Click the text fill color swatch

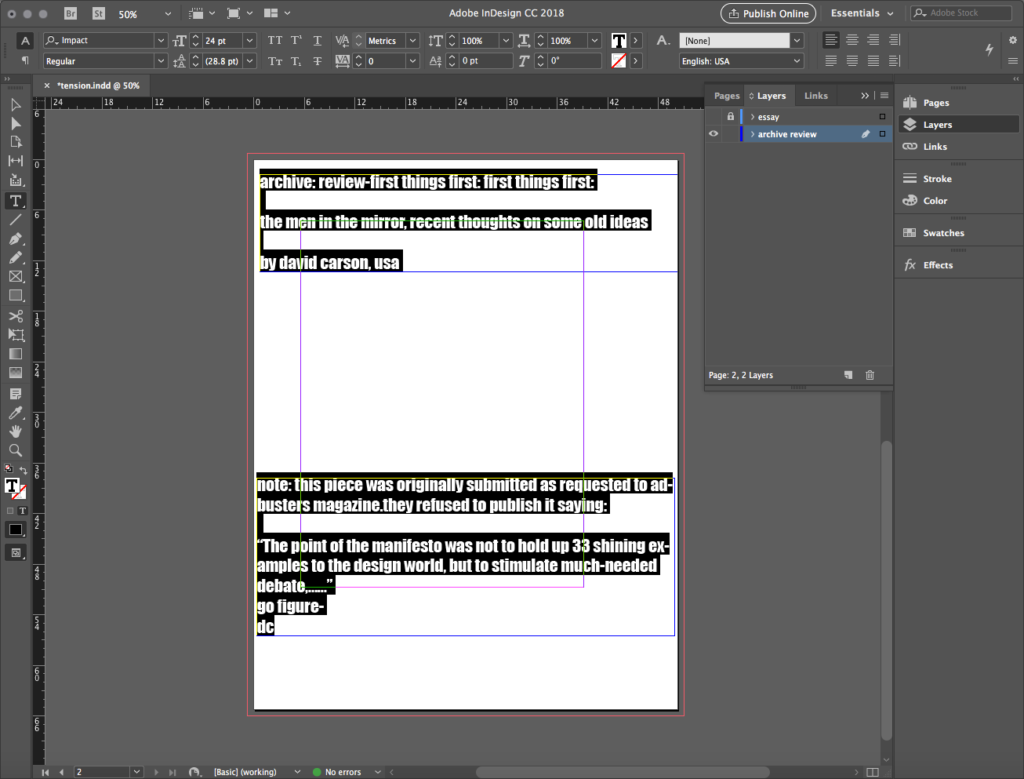coord(619,41)
